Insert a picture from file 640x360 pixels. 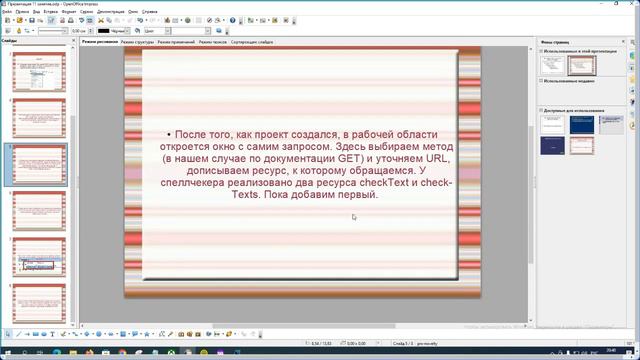click(189, 334)
